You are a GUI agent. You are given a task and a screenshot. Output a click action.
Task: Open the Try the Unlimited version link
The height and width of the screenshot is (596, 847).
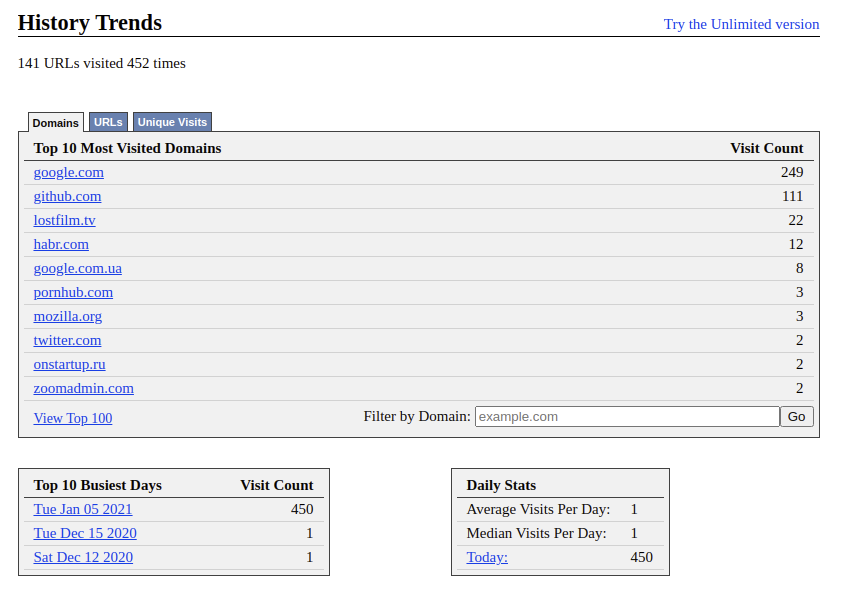tap(741, 24)
